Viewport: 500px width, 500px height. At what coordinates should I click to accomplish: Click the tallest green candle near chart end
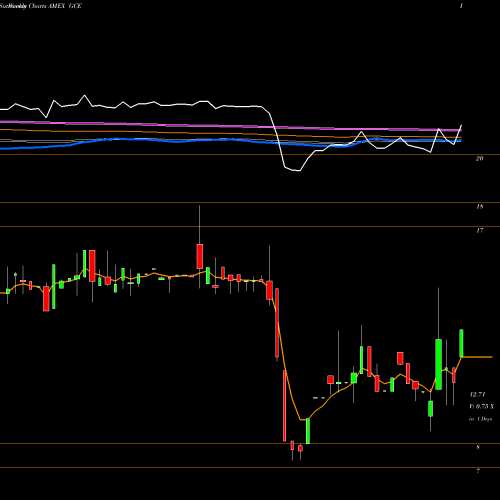tap(439, 364)
